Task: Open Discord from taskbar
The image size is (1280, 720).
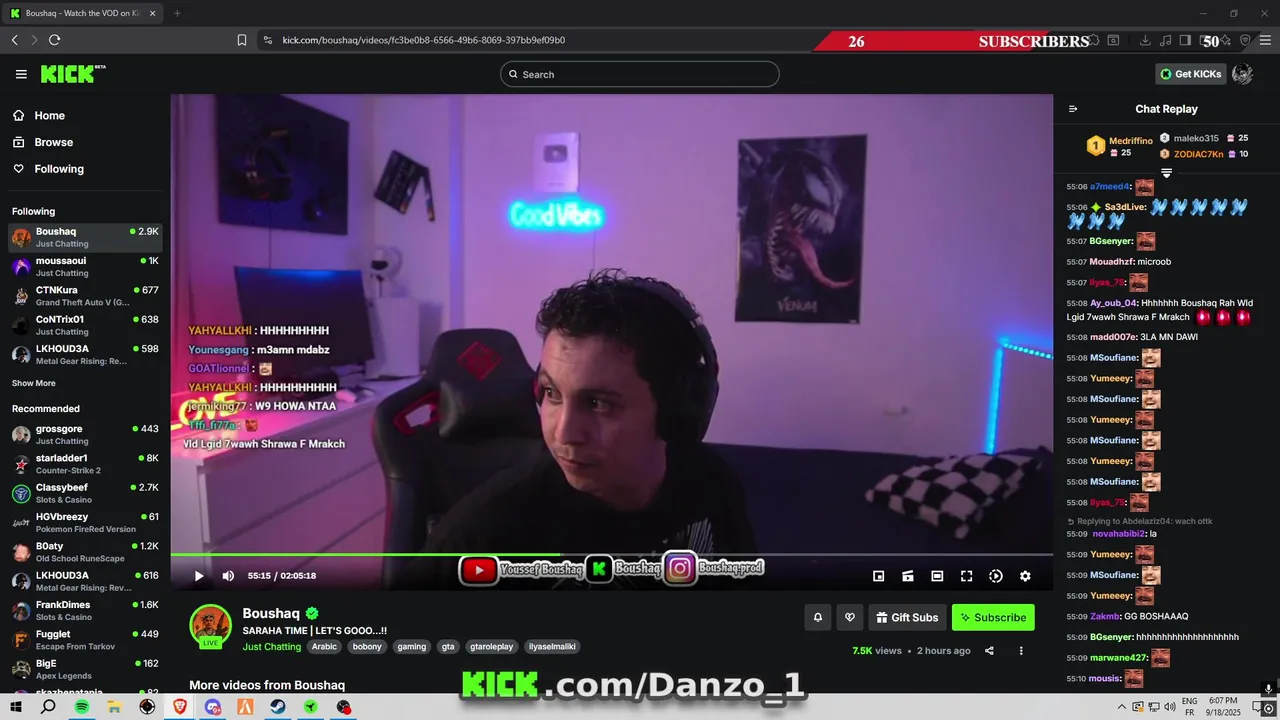Action: pos(212,707)
